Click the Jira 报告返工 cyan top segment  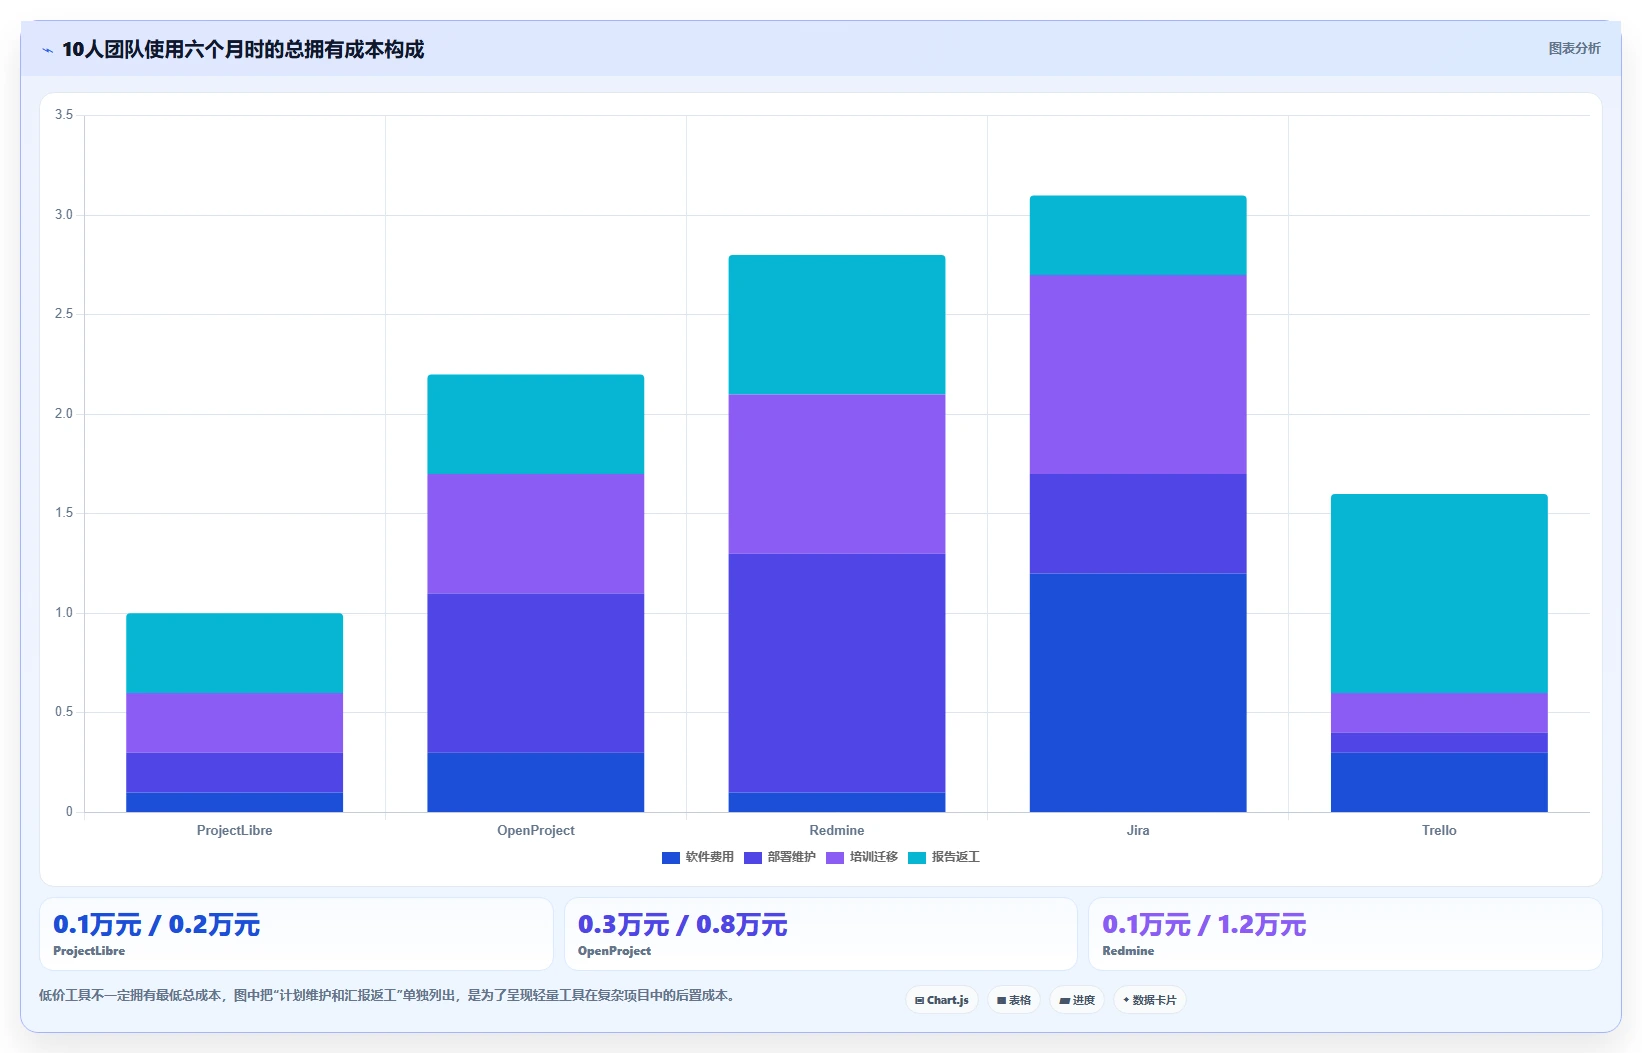coord(1138,235)
